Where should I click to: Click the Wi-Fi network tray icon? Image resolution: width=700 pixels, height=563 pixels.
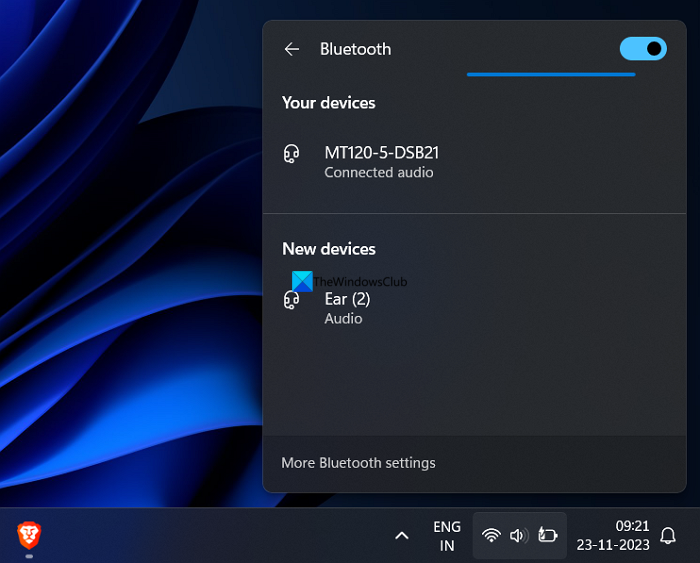pyautogui.click(x=491, y=535)
